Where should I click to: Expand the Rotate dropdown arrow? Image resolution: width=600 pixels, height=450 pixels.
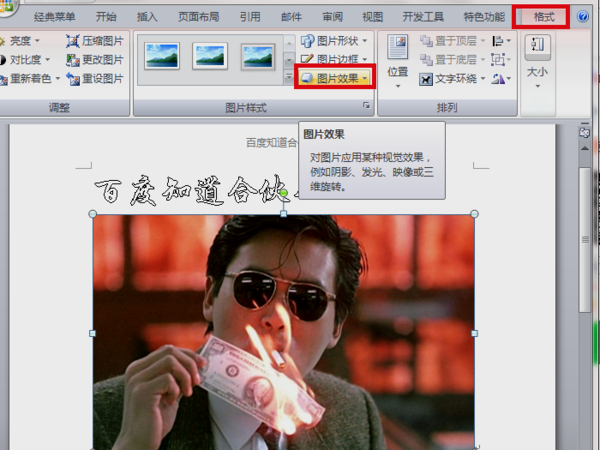509,79
